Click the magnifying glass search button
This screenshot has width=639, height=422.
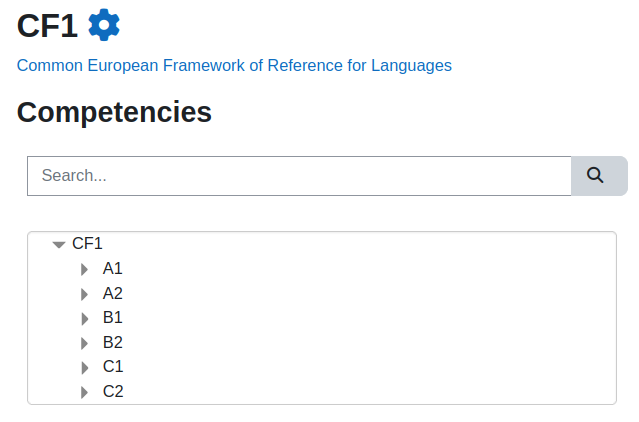[x=599, y=176]
